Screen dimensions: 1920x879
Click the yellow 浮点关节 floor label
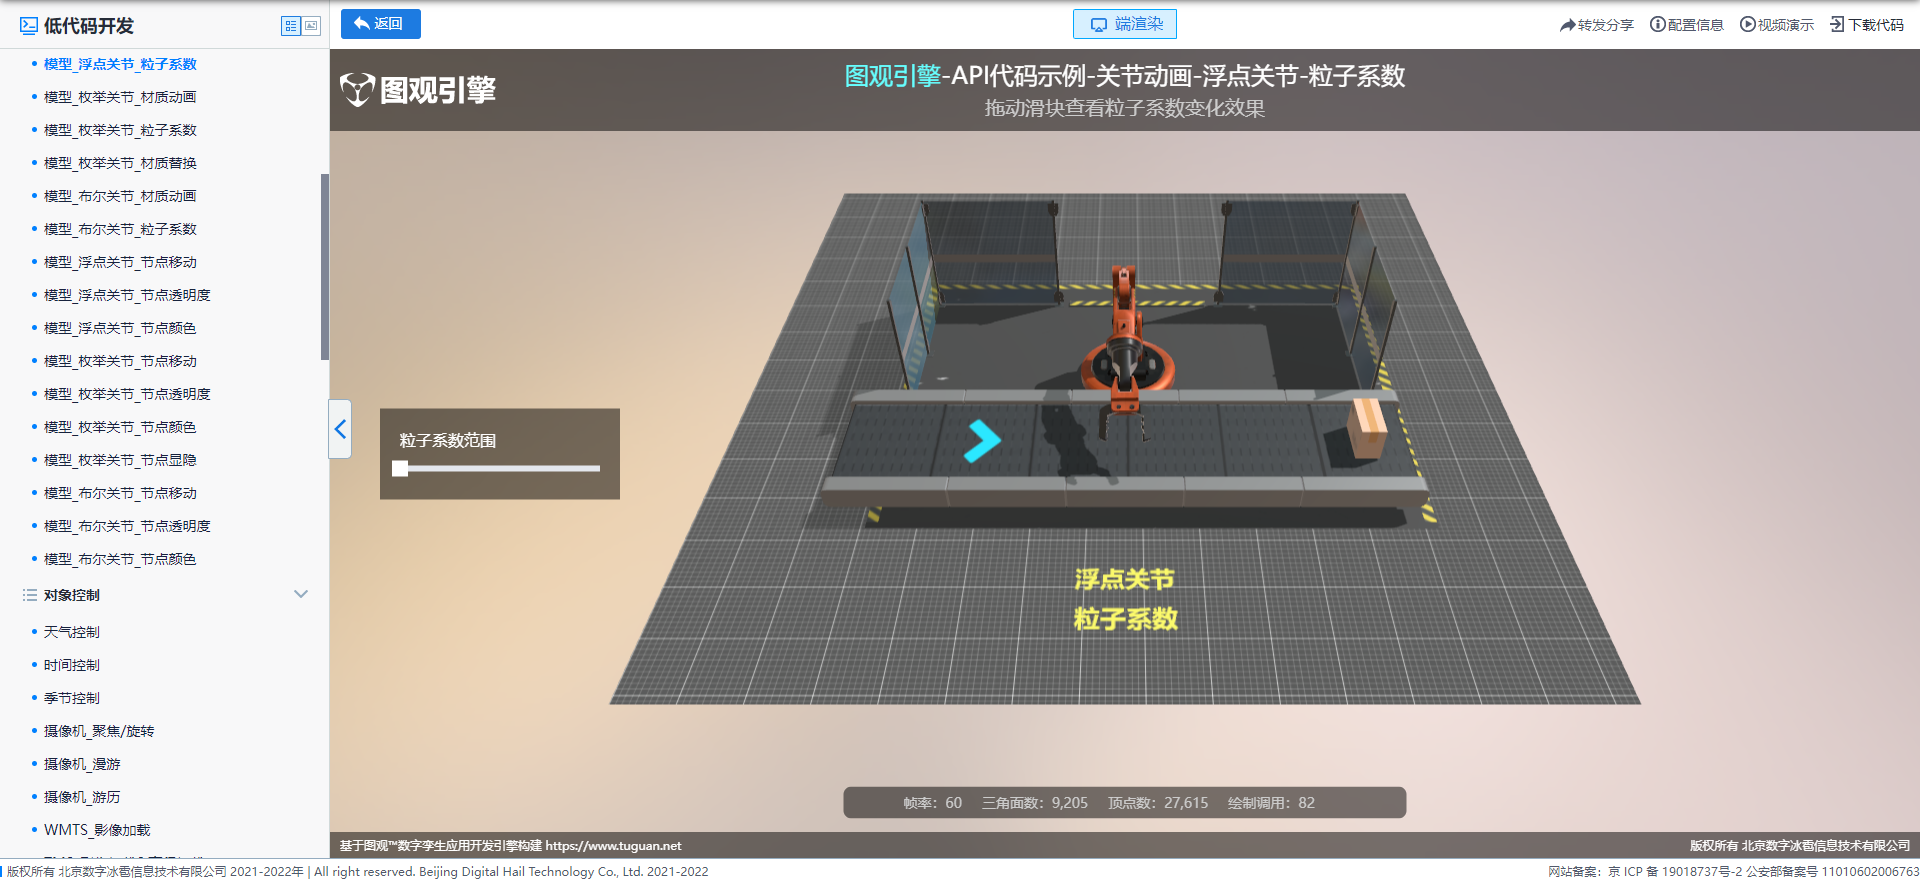coord(1124,580)
